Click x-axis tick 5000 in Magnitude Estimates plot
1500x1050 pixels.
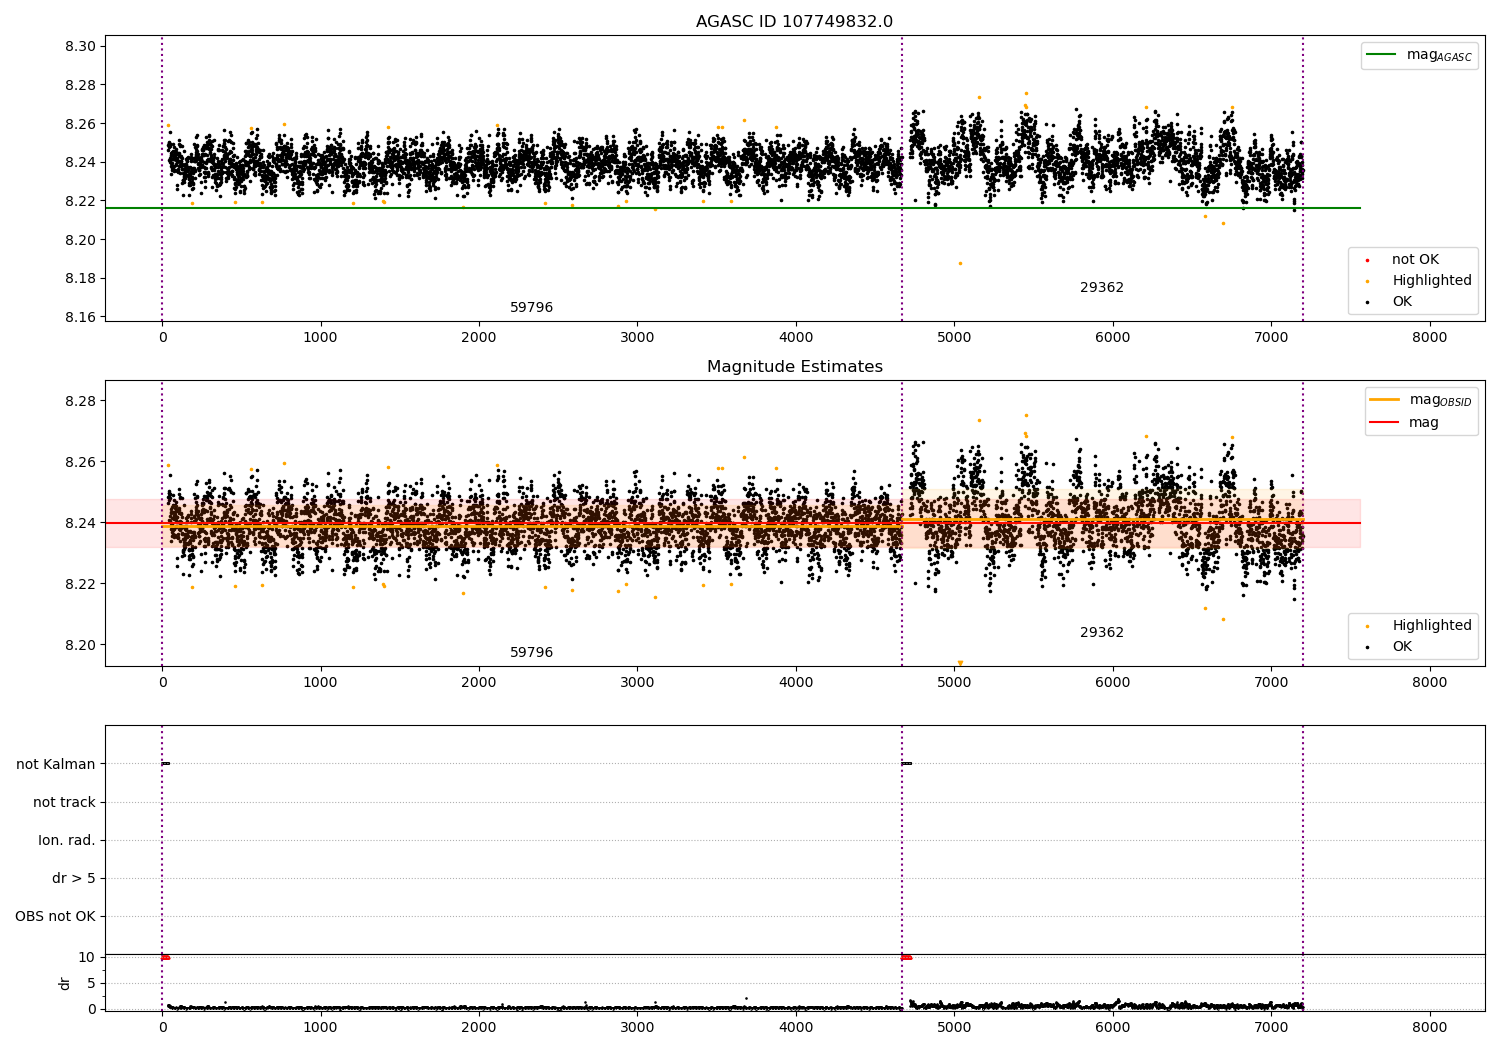954,683
